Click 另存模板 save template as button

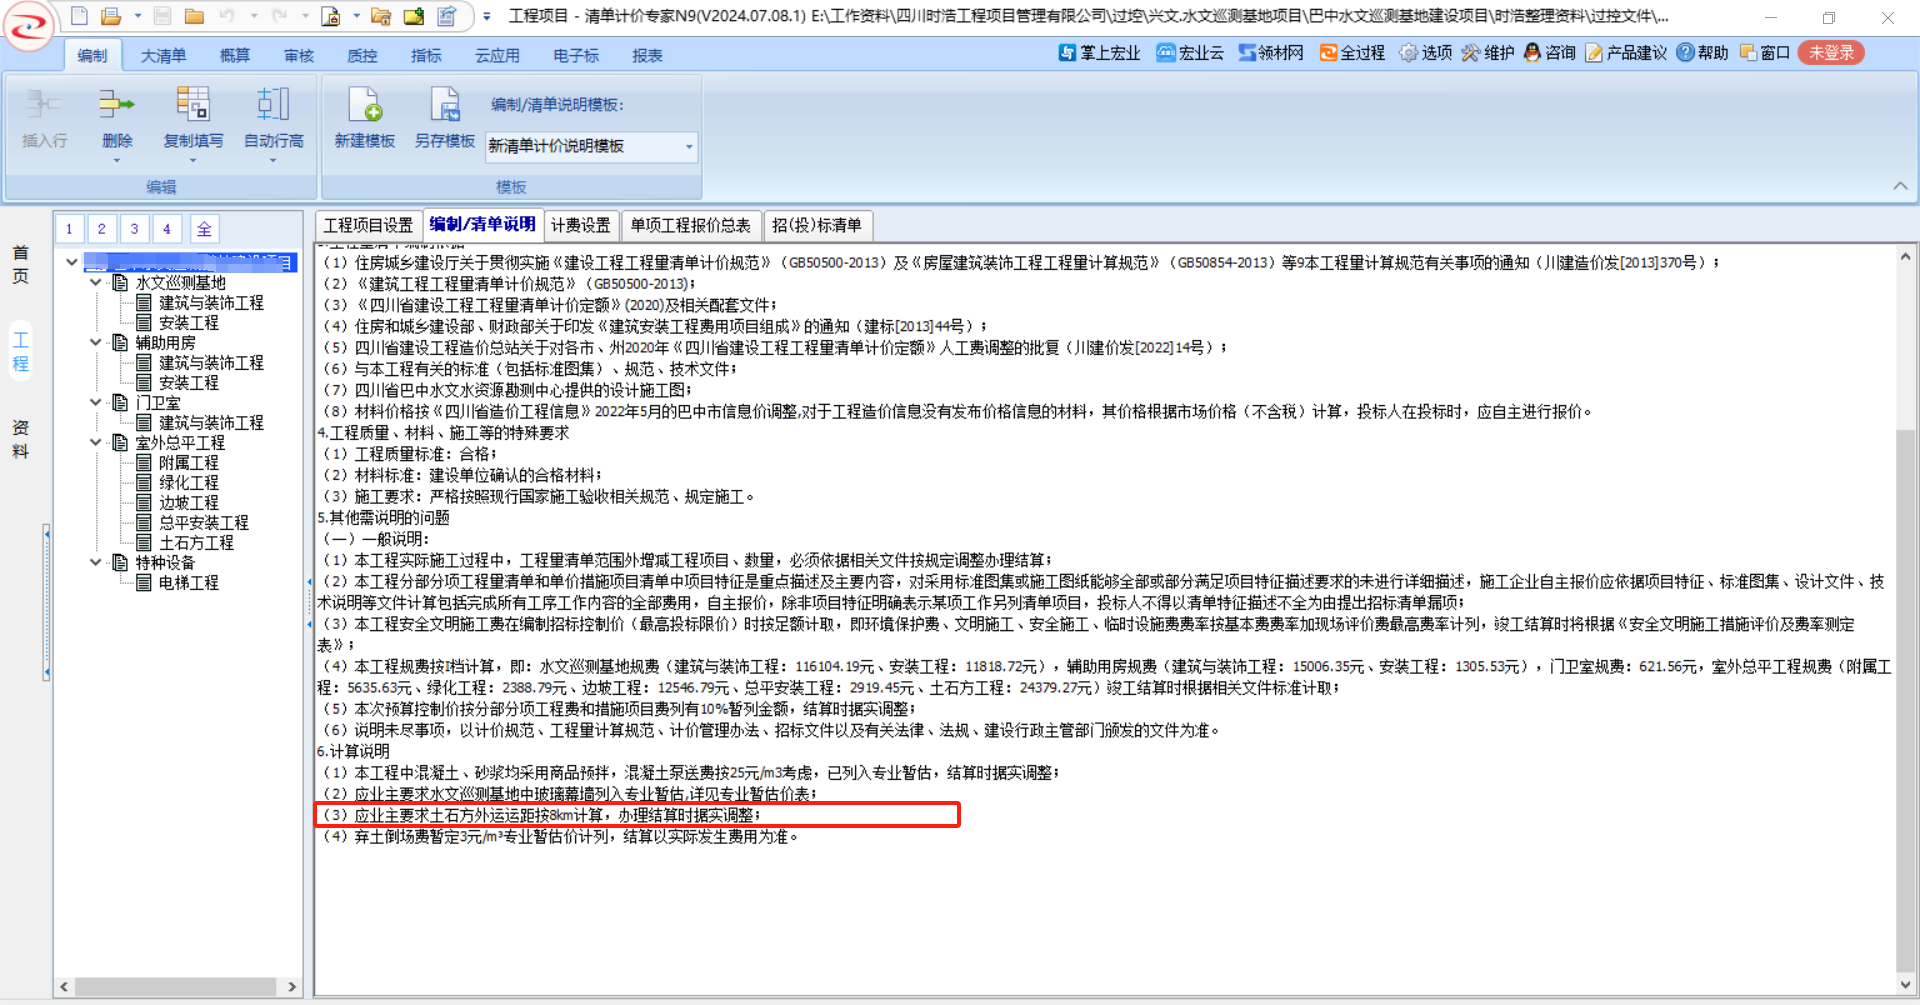(x=445, y=118)
